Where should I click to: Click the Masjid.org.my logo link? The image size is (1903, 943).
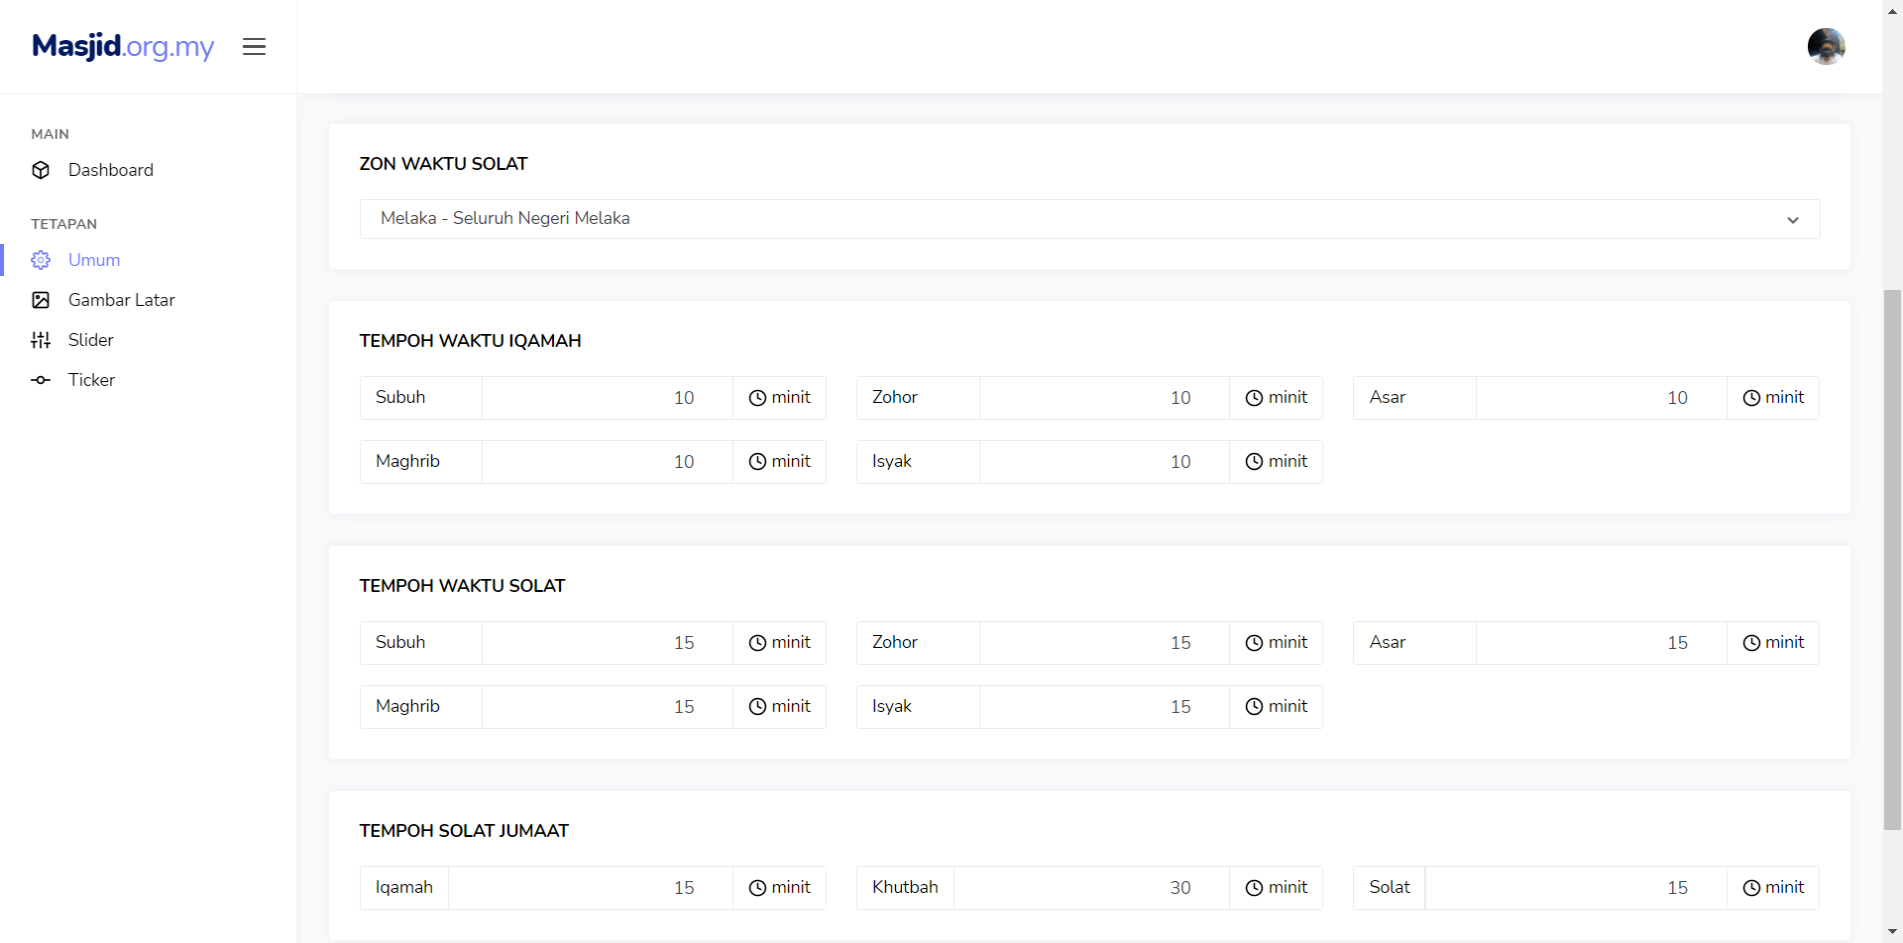pos(123,47)
